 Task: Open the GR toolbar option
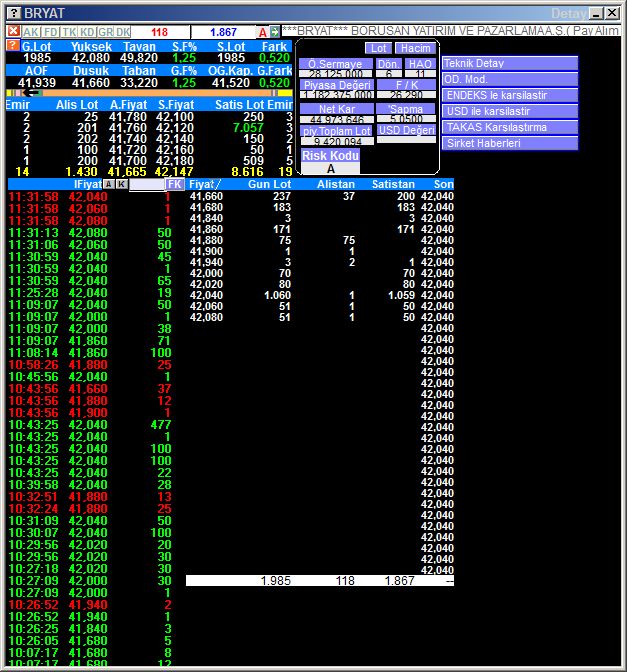pyautogui.click(x=105, y=32)
